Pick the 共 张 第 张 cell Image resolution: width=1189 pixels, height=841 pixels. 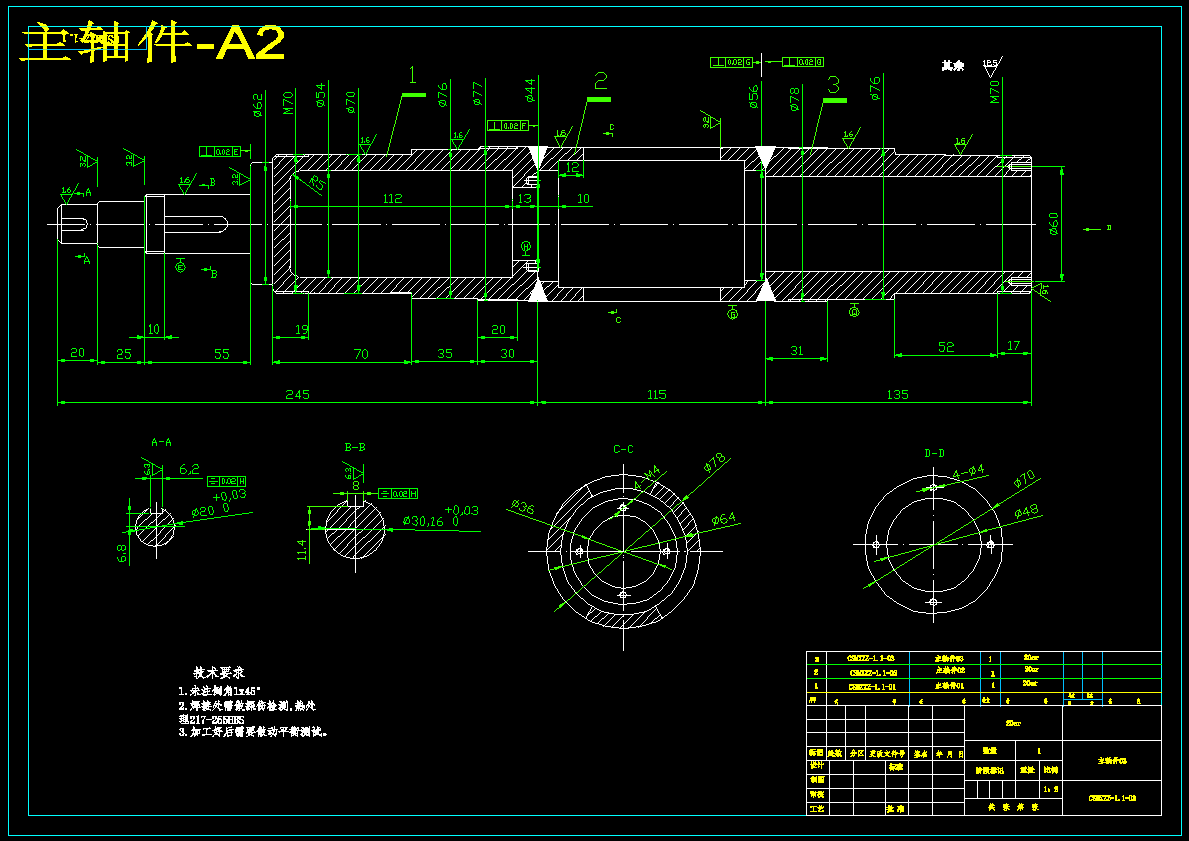pos(1013,808)
